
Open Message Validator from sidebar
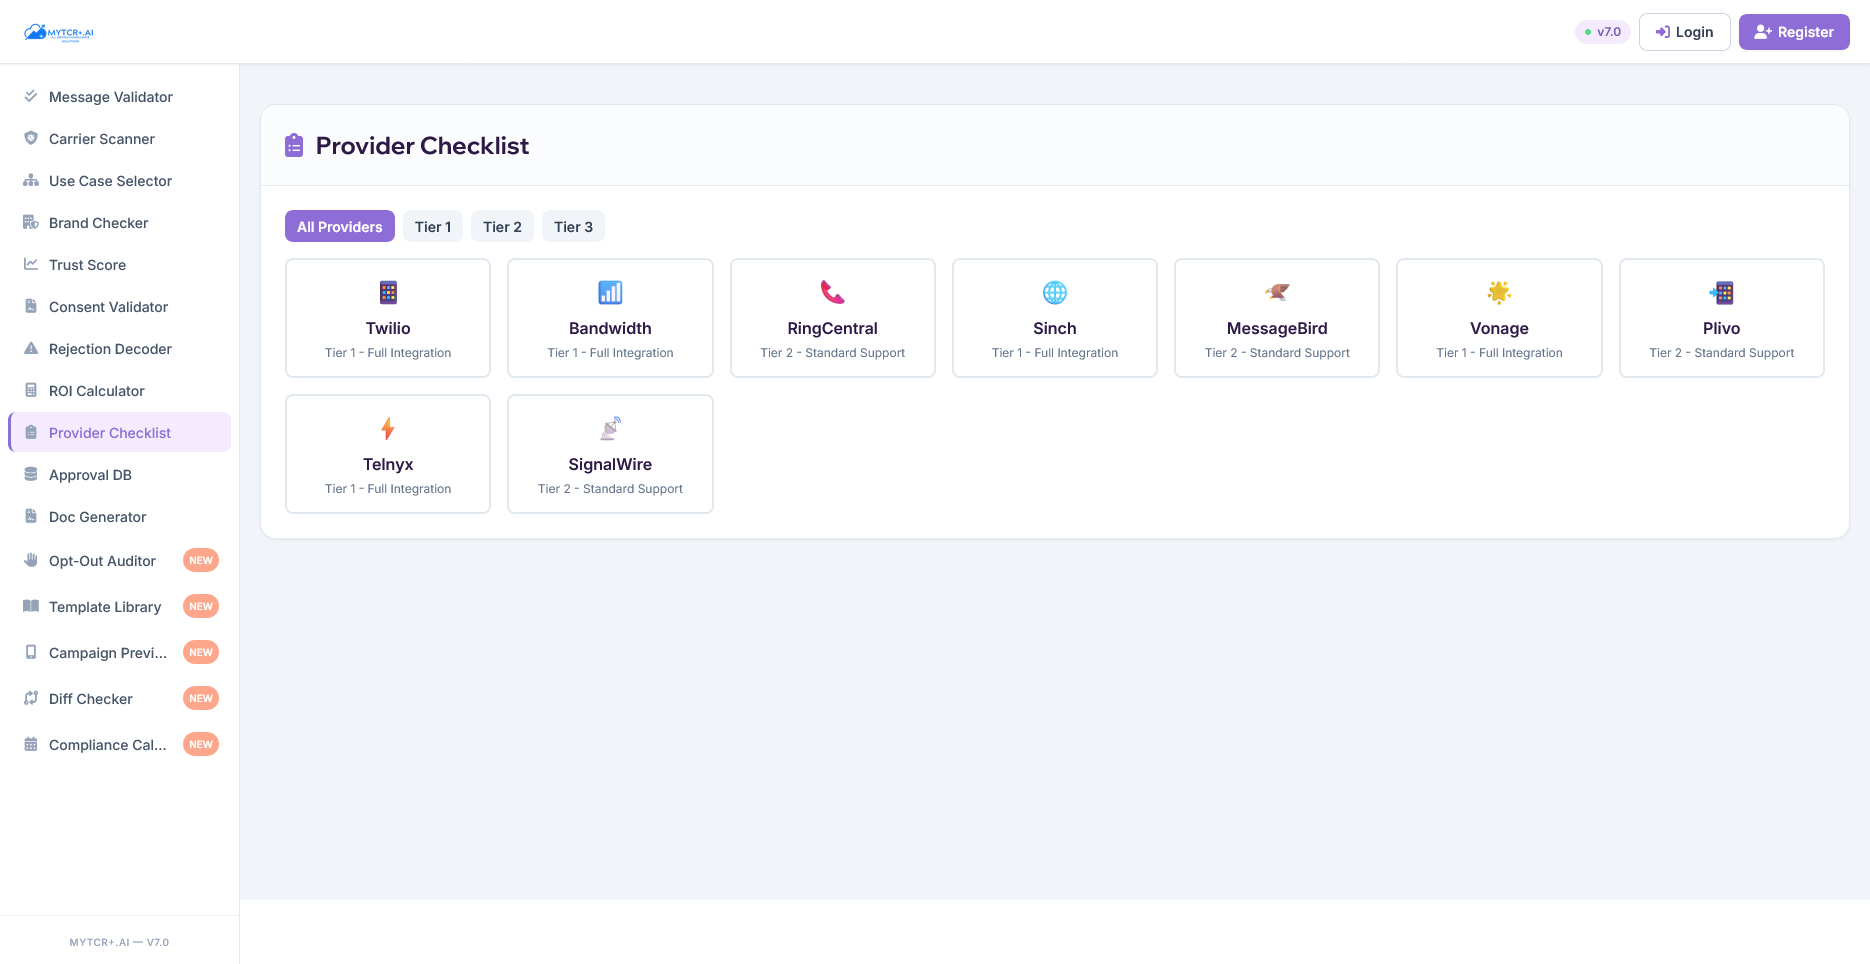click(111, 97)
